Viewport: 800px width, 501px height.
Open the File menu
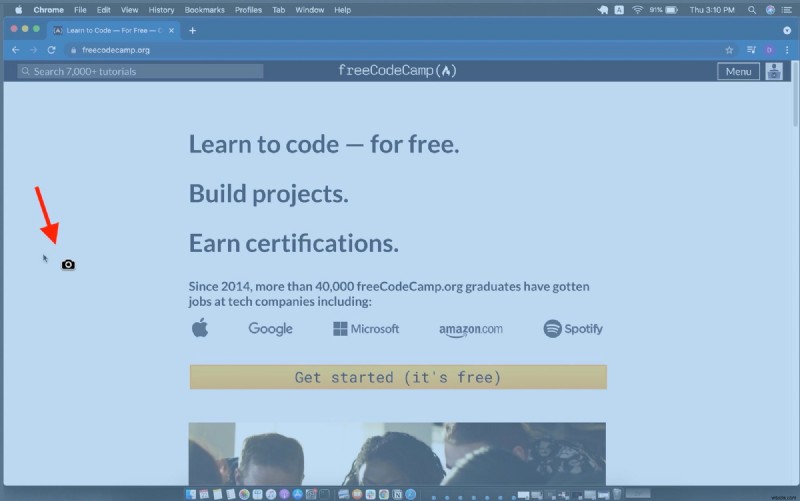pos(80,10)
